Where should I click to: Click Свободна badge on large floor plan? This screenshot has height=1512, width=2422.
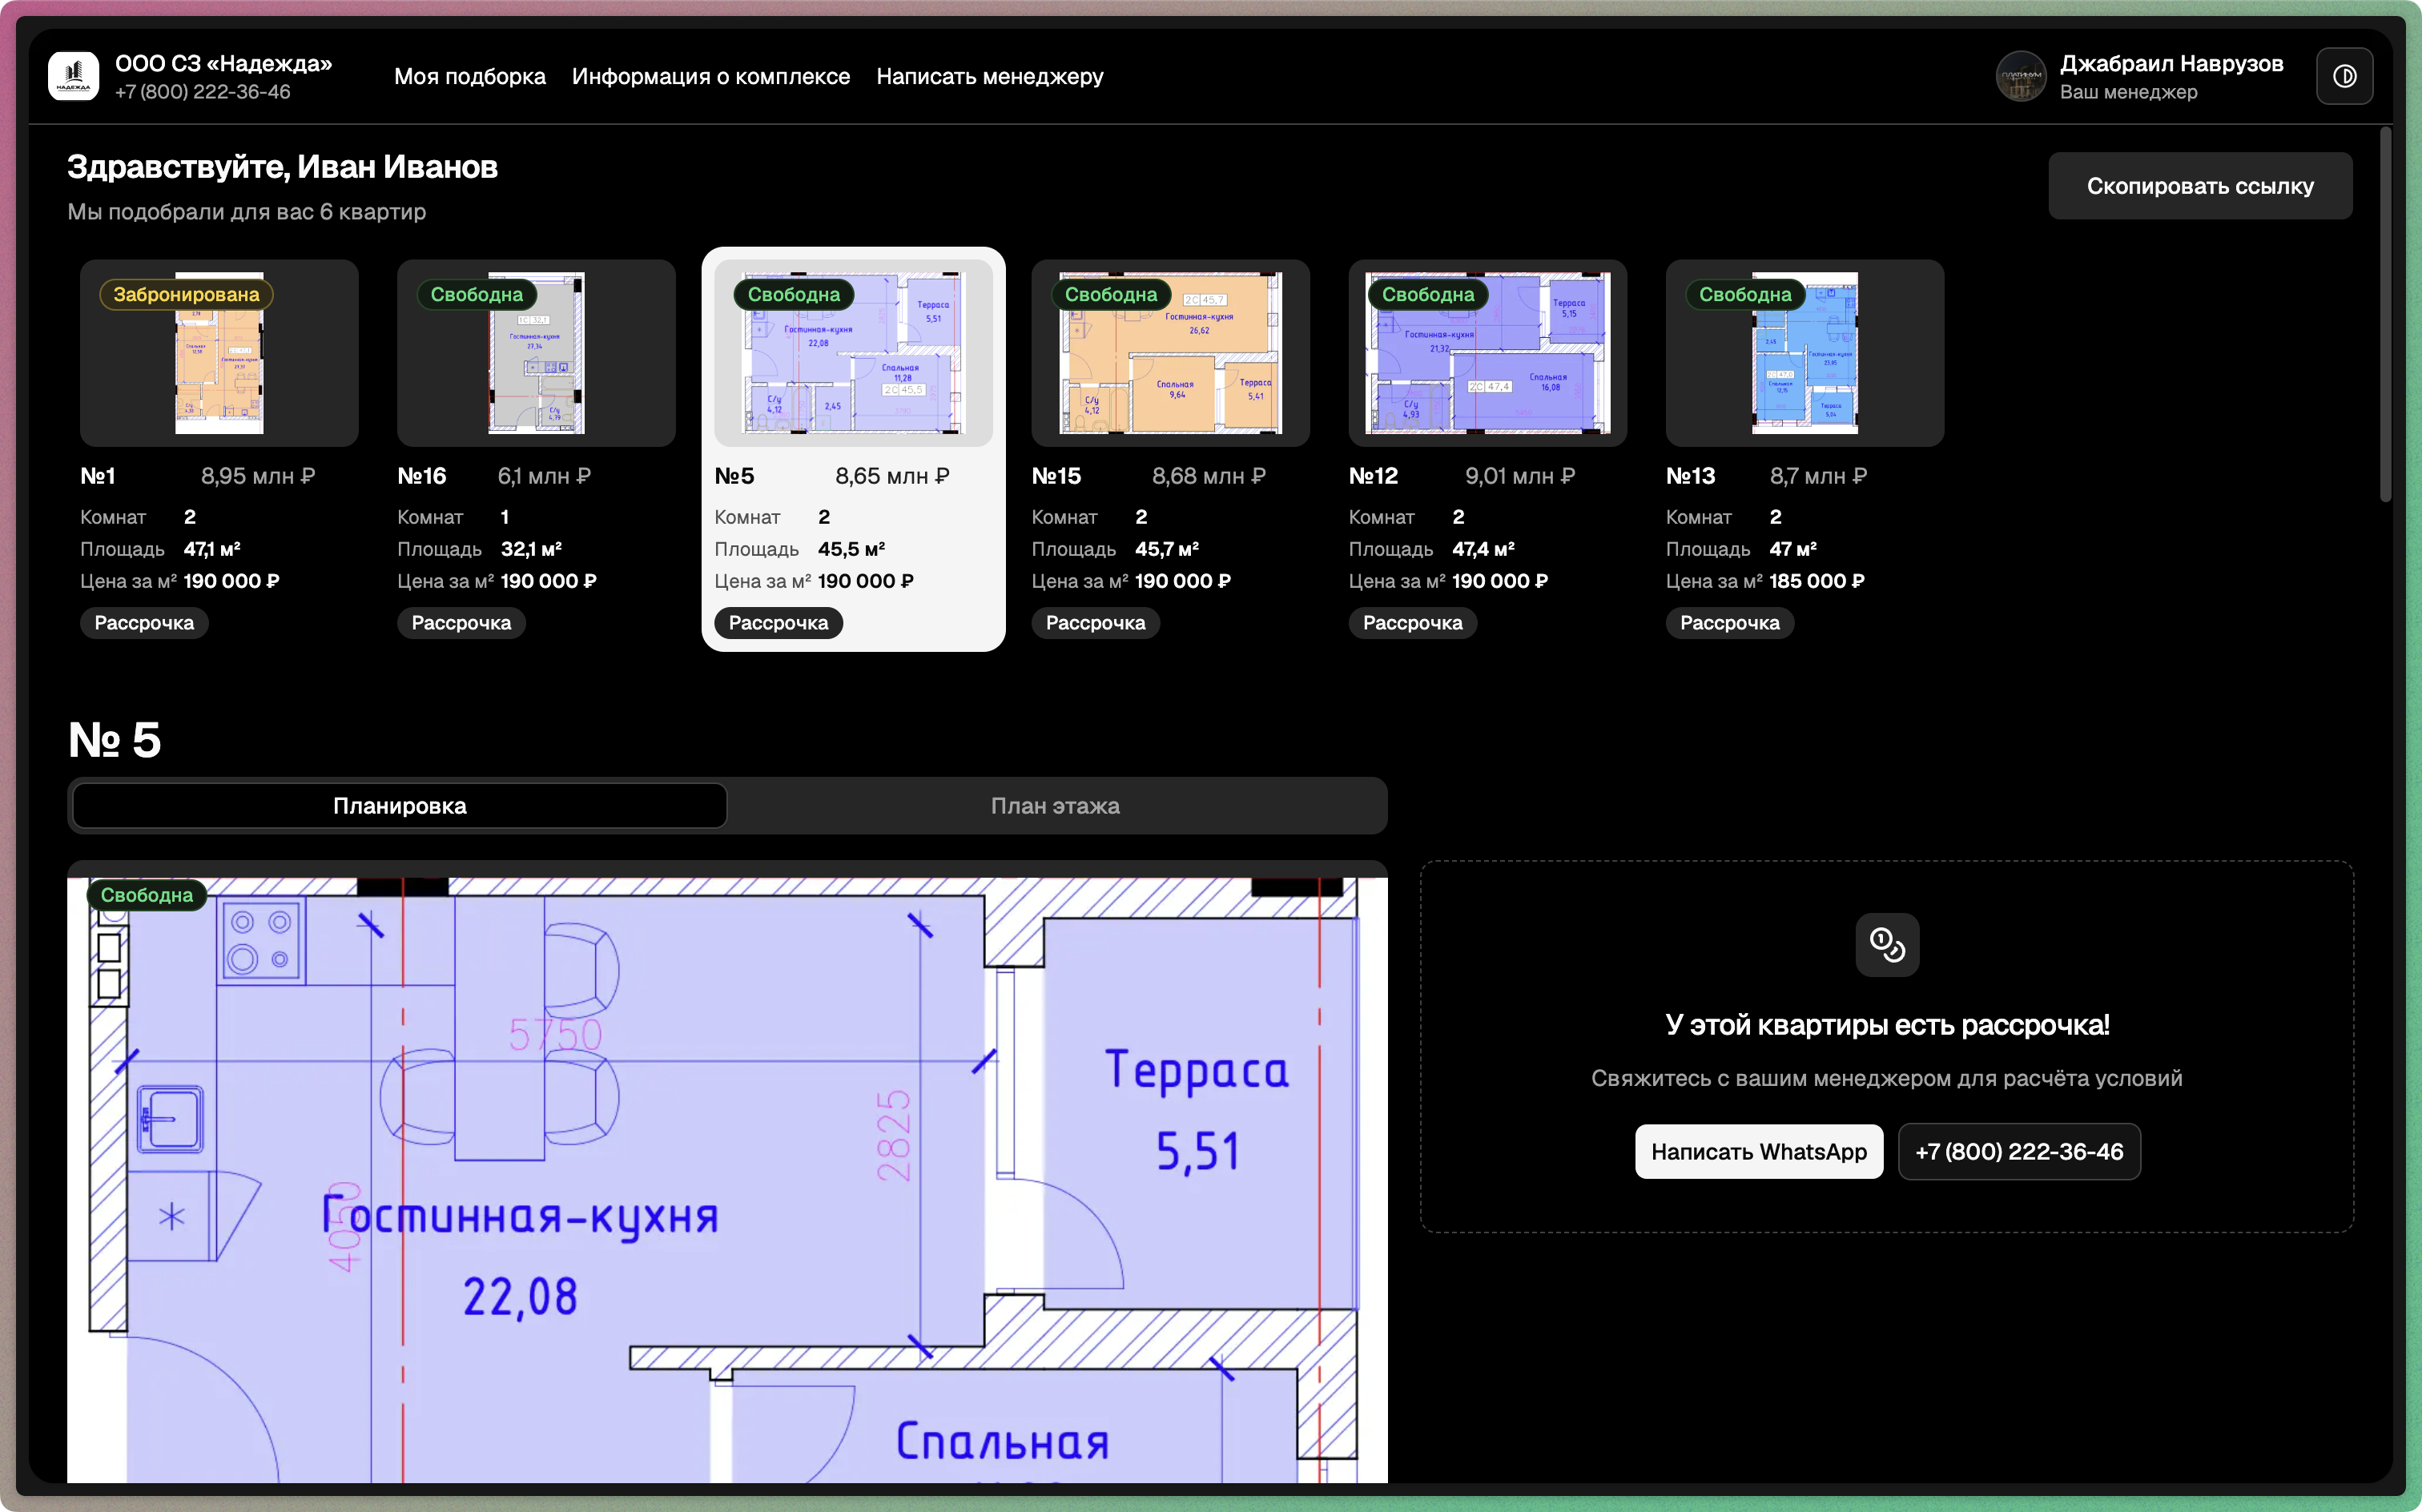click(147, 895)
